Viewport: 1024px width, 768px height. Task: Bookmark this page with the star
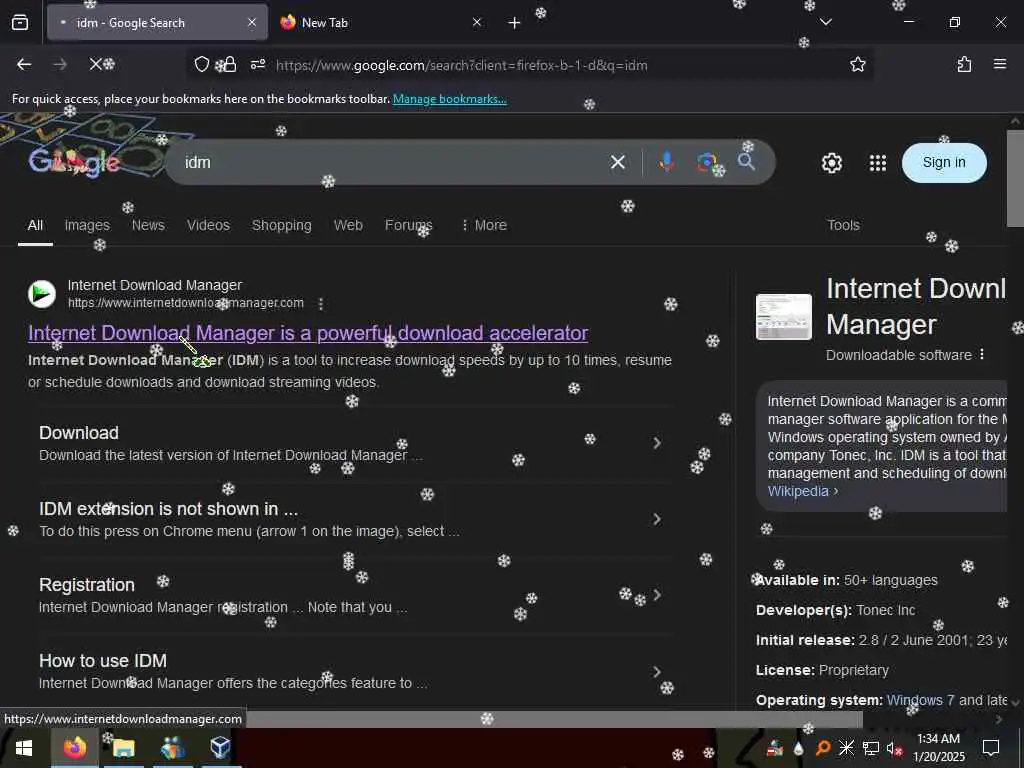click(857, 64)
